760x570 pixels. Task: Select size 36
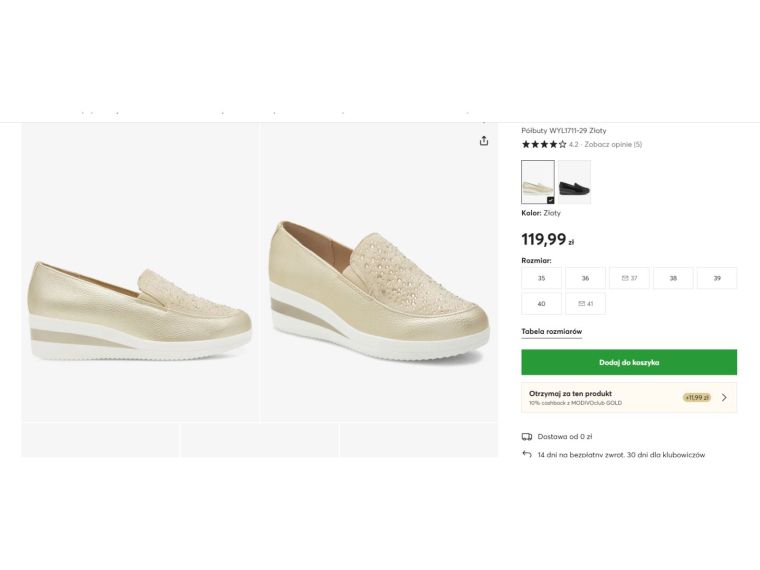585,278
